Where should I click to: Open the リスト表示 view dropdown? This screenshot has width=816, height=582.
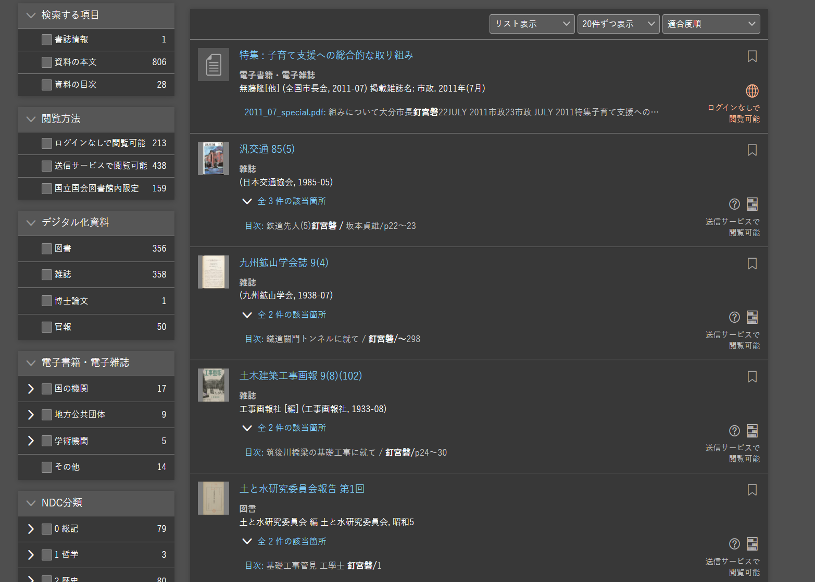pos(531,24)
